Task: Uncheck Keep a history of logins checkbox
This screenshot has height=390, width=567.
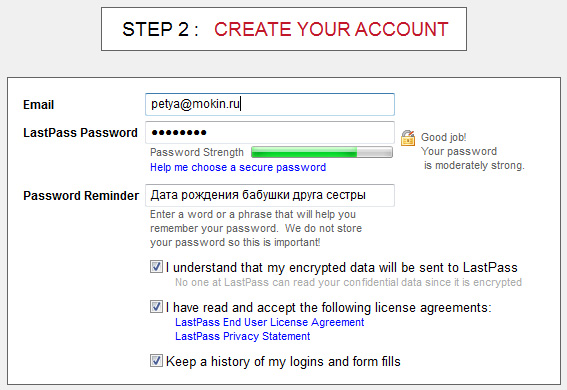Action: click(x=156, y=360)
